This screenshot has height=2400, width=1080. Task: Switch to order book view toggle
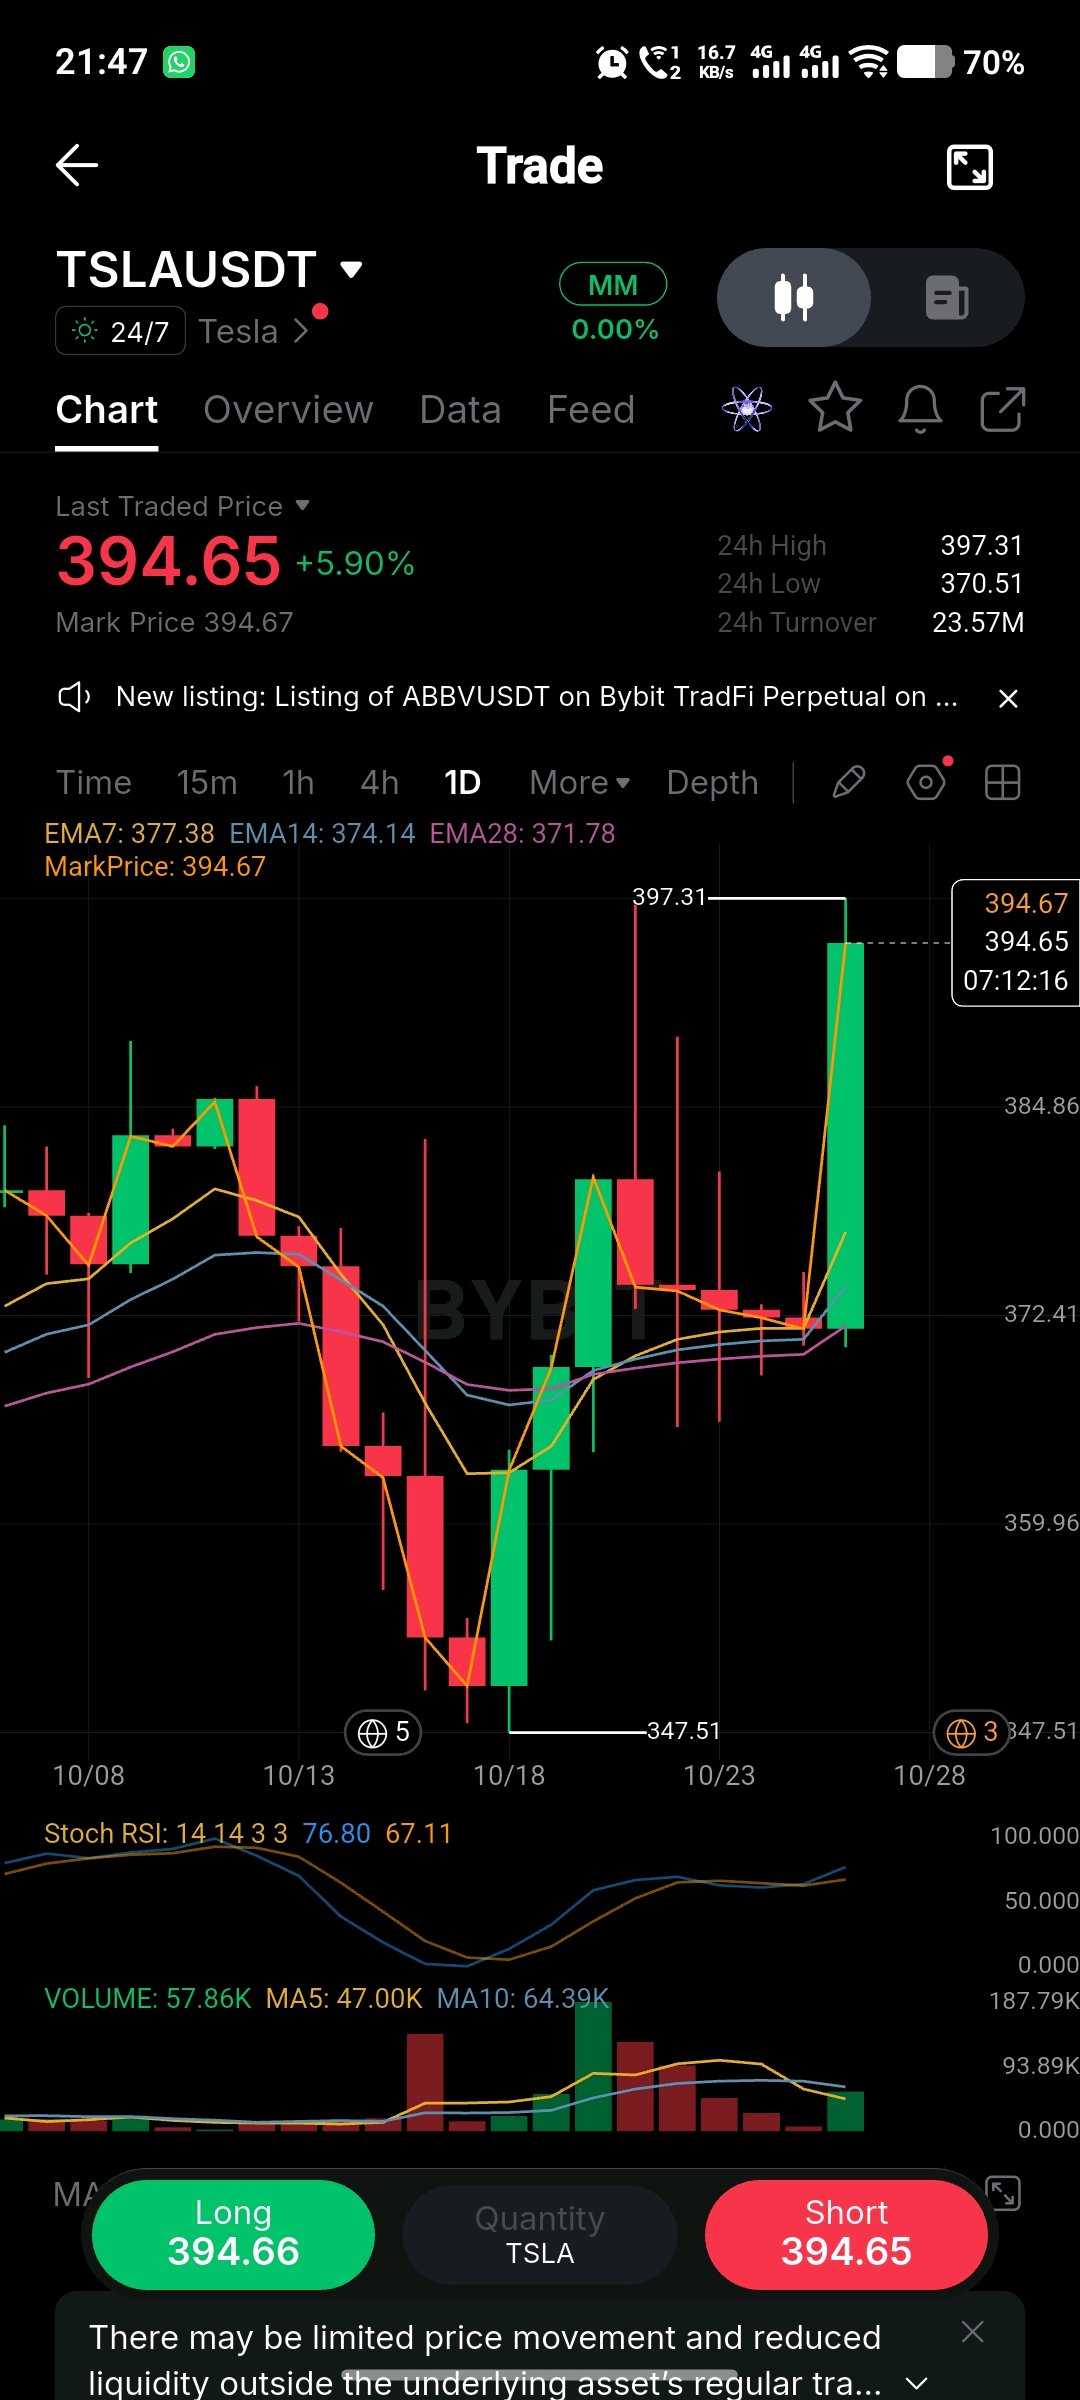click(947, 297)
